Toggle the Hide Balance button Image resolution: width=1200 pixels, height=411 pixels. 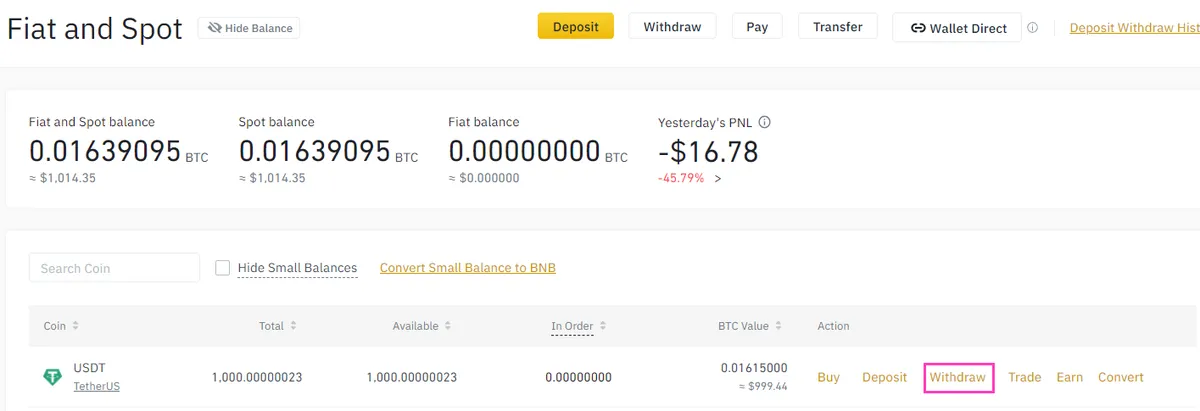click(249, 28)
